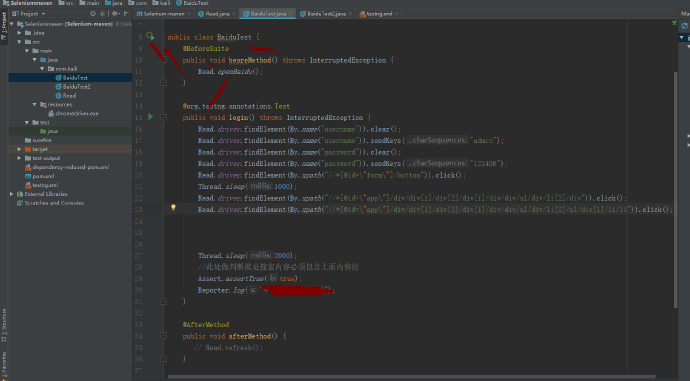Open the 1: Project side tool tab
This screenshot has width=690, height=381.
4,25
